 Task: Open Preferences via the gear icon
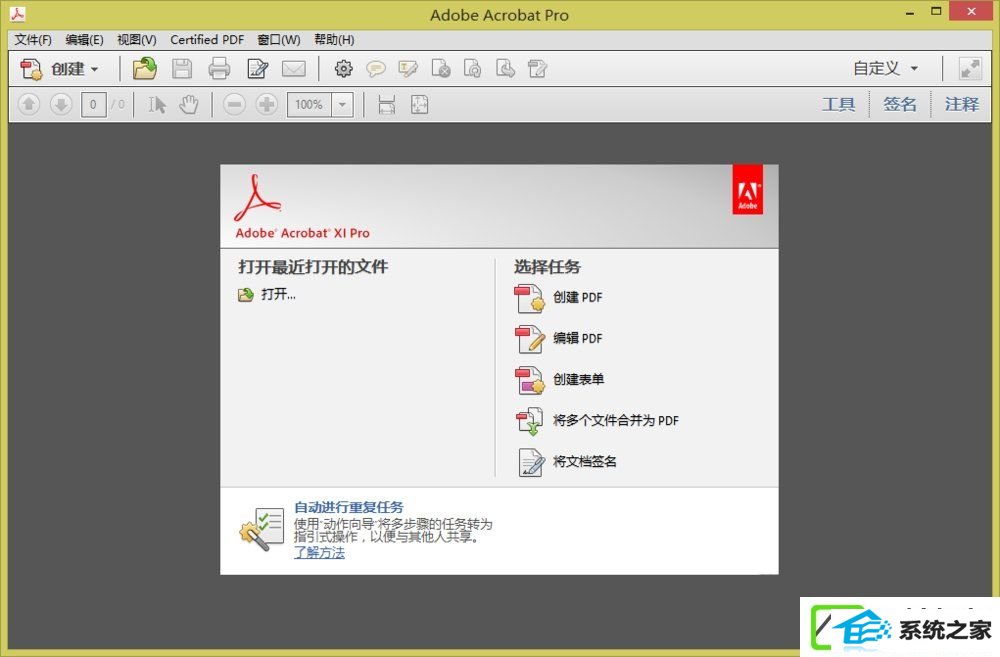343,68
